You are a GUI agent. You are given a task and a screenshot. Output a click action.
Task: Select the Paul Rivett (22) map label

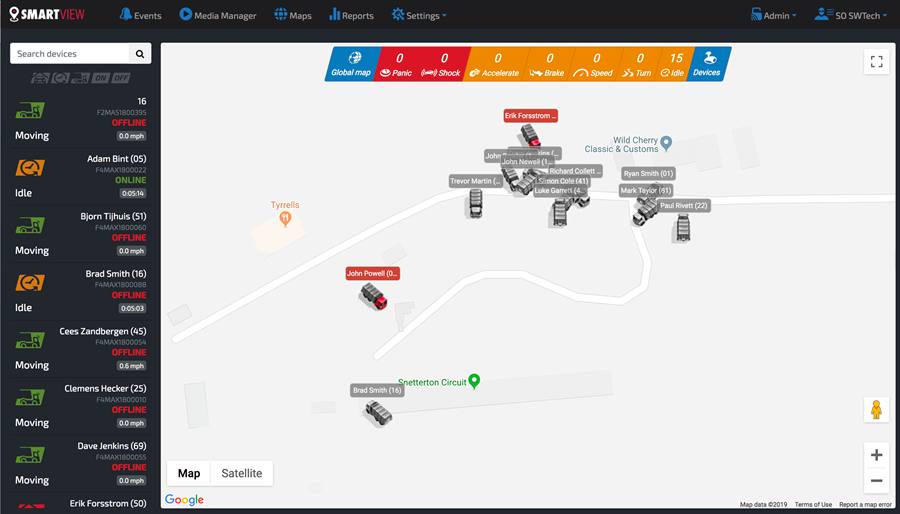[x=684, y=205]
